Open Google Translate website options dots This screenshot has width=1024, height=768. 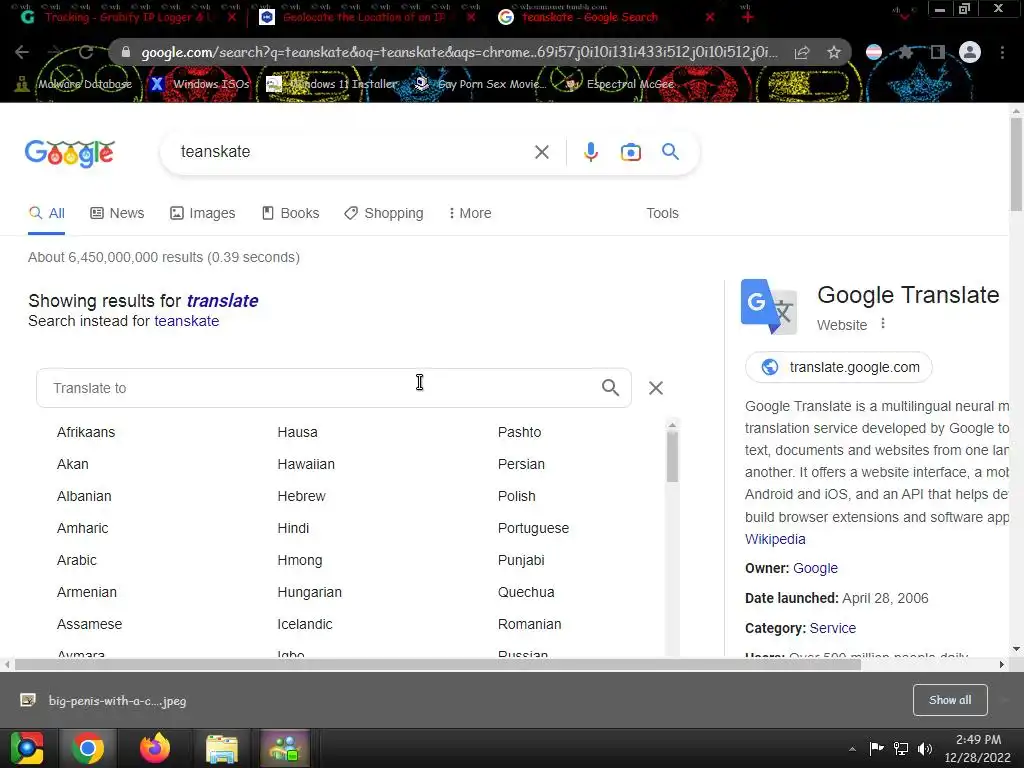[883, 323]
